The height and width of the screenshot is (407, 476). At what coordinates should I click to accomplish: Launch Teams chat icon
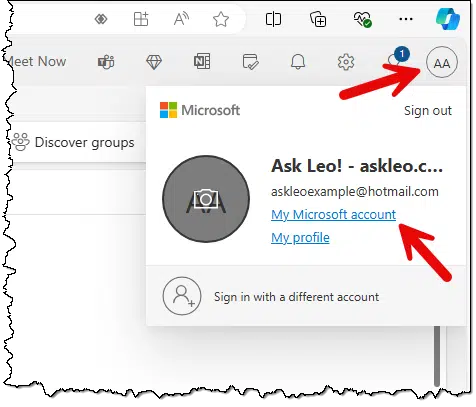(x=106, y=62)
